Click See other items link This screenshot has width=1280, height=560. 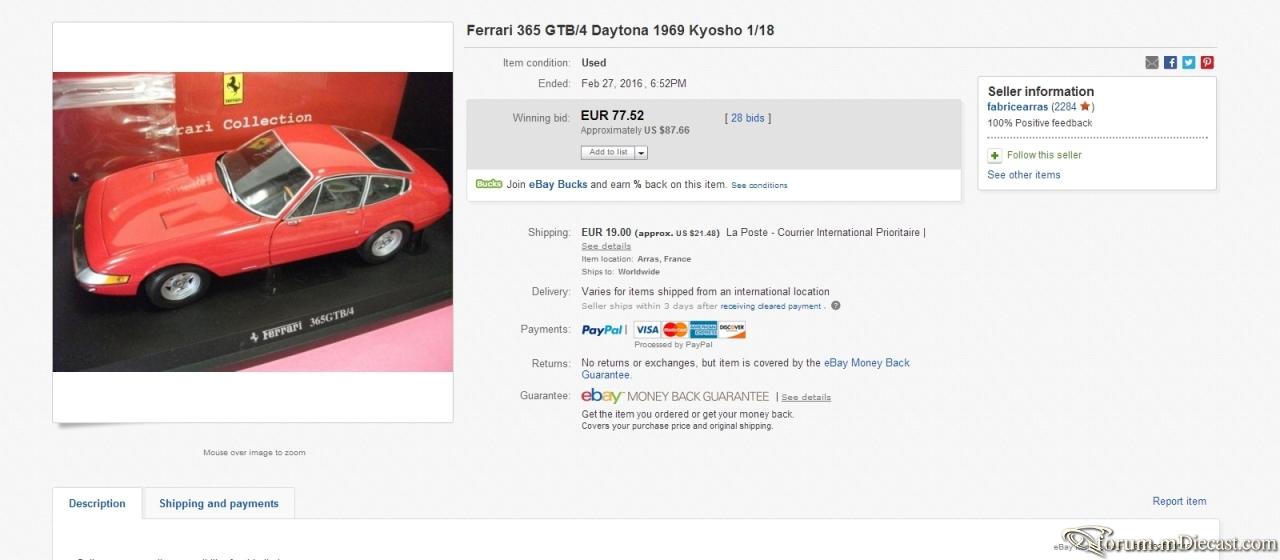coord(1024,175)
